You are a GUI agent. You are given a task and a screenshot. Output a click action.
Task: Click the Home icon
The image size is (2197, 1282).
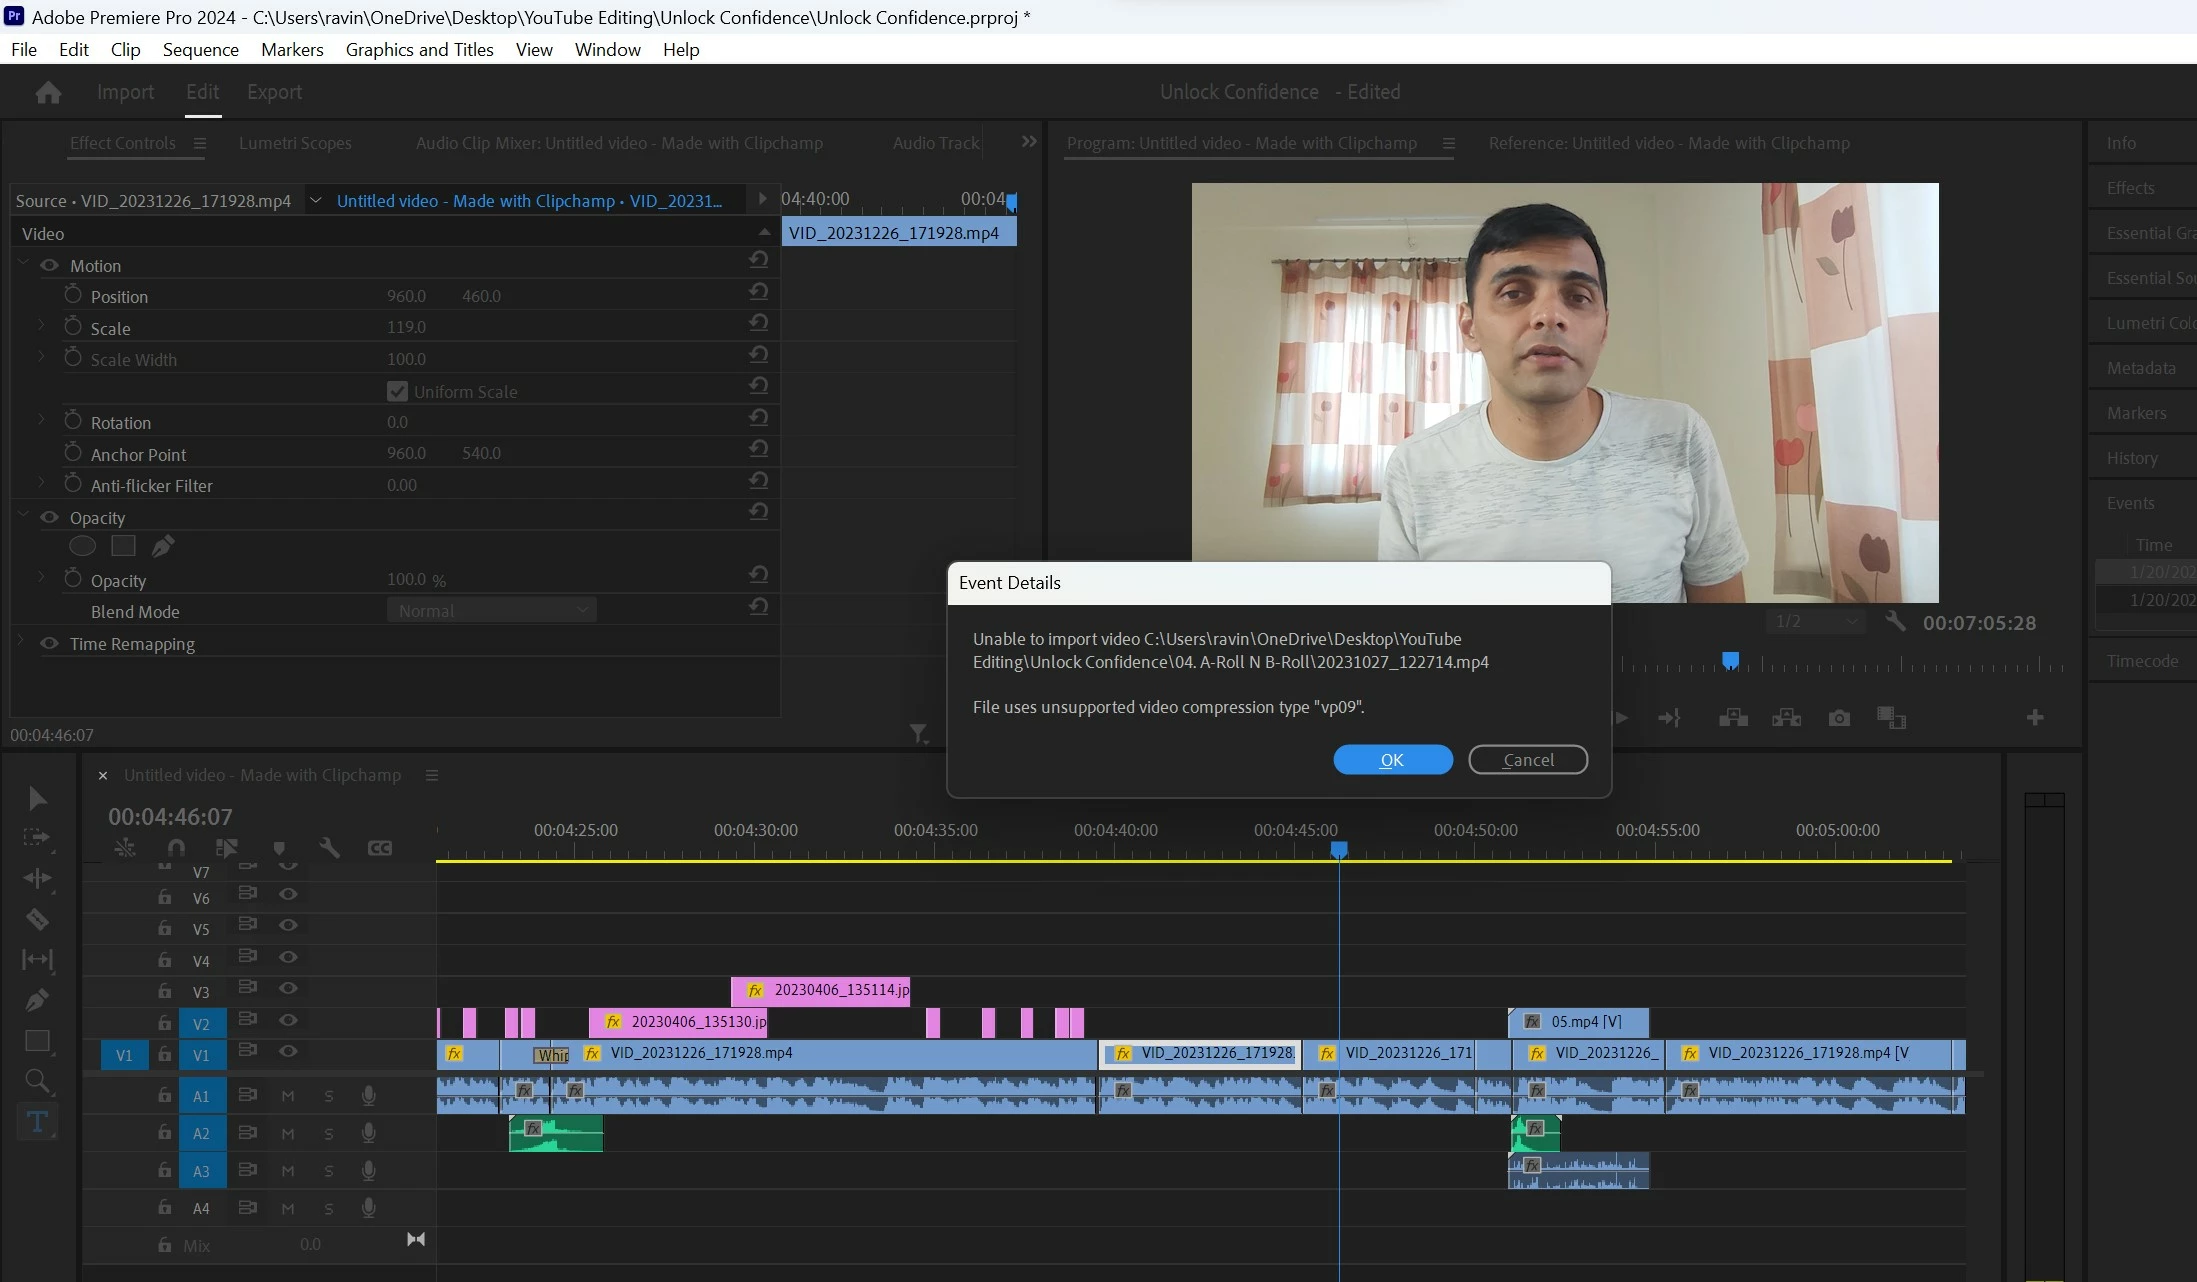pyautogui.click(x=48, y=92)
